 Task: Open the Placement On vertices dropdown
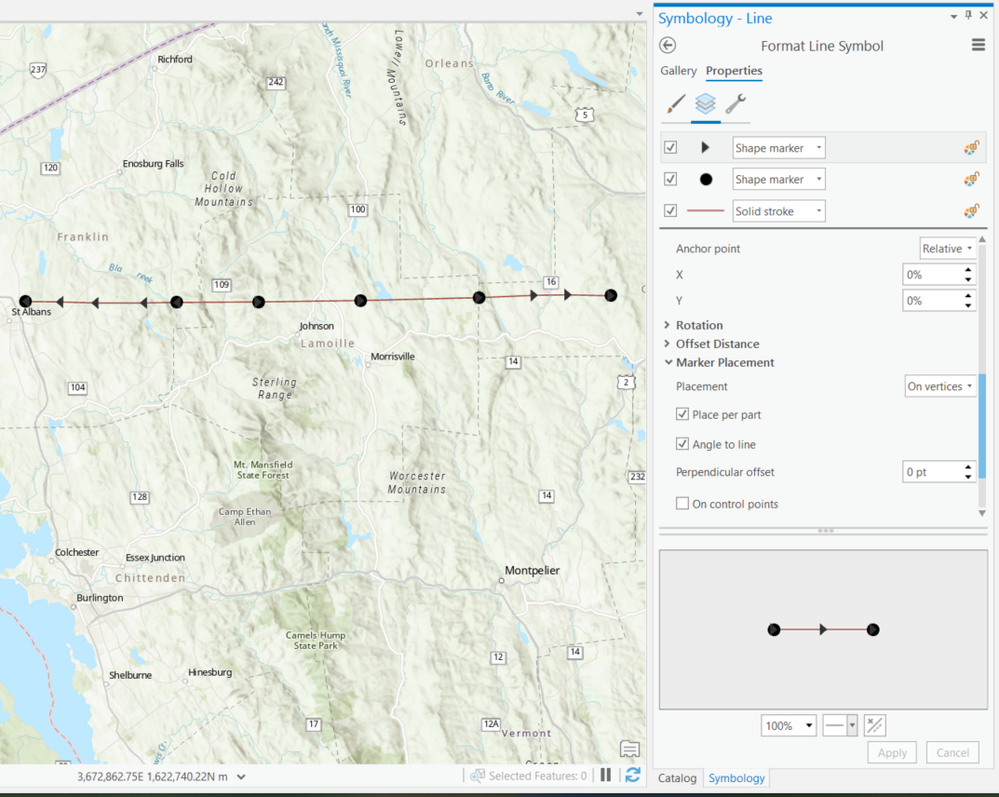pos(940,386)
